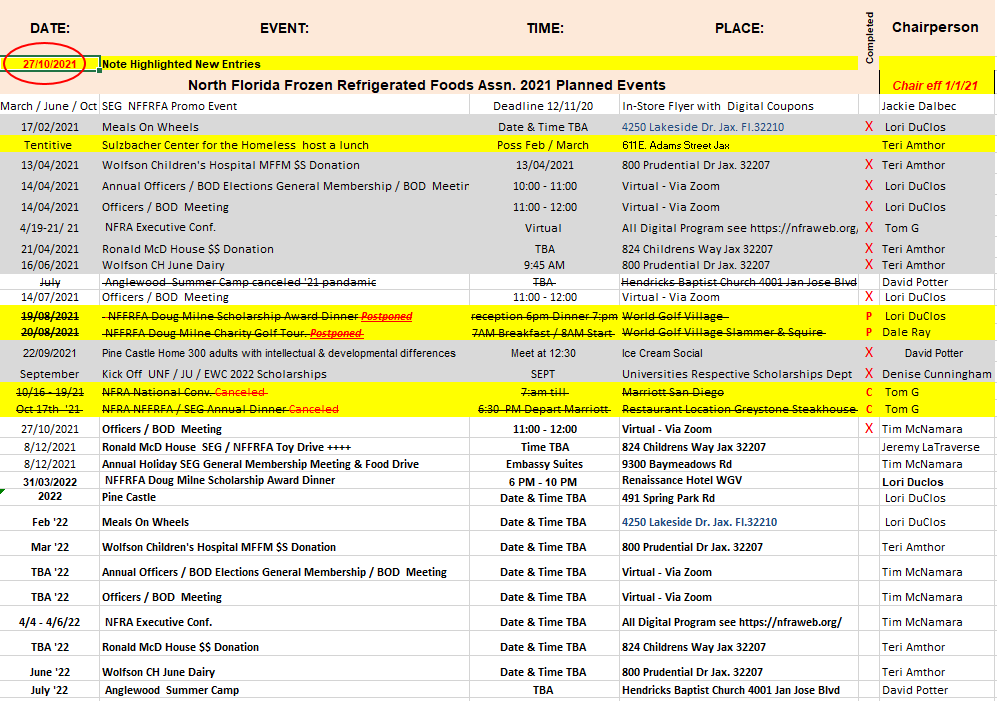This screenshot has width=997, height=701.
Task: Select the '9:45 AM' time cell
Action: pos(544,265)
